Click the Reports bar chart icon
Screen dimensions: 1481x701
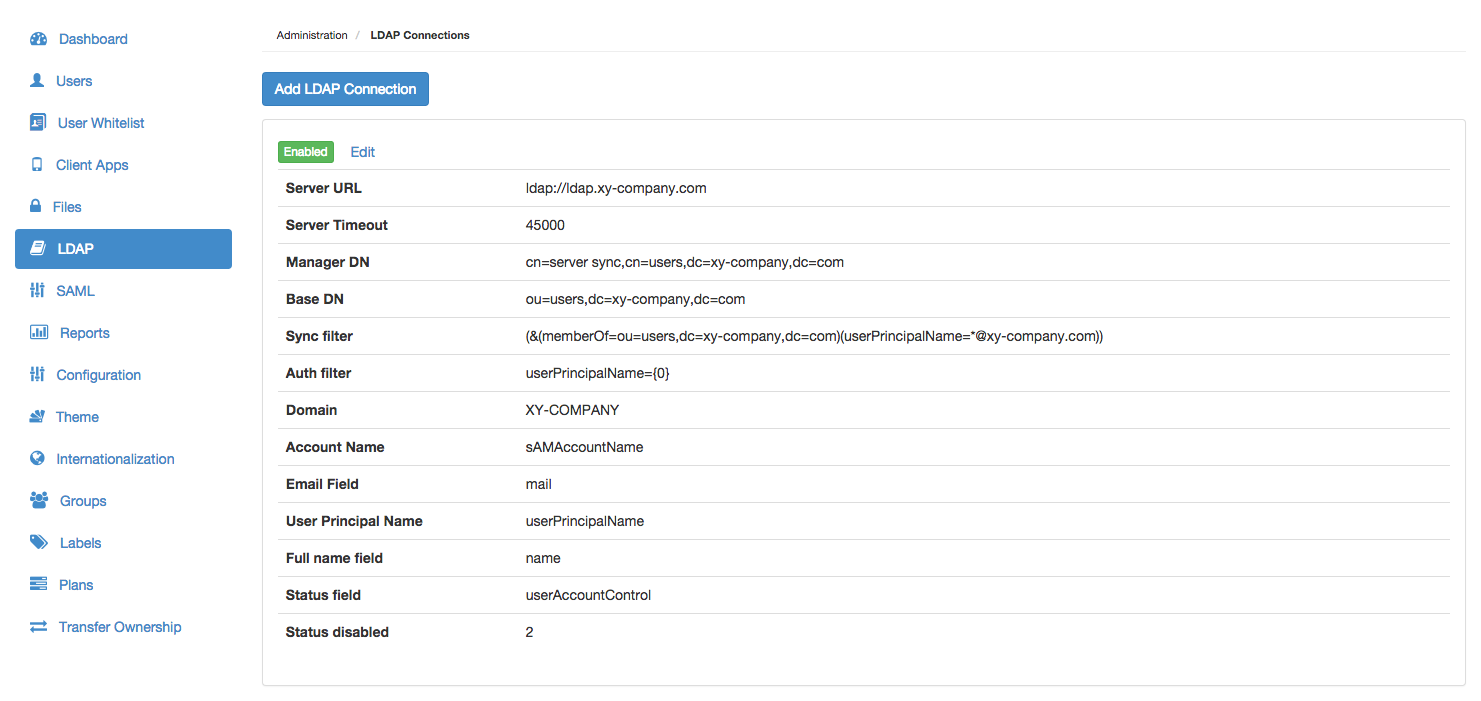click(39, 333)
